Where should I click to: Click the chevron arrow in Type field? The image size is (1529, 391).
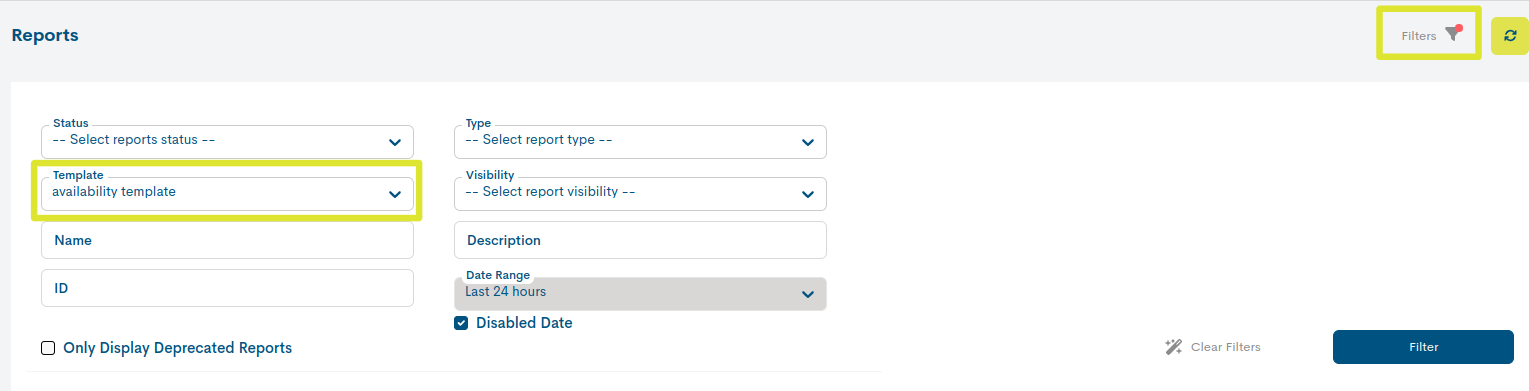click(808, 142)
